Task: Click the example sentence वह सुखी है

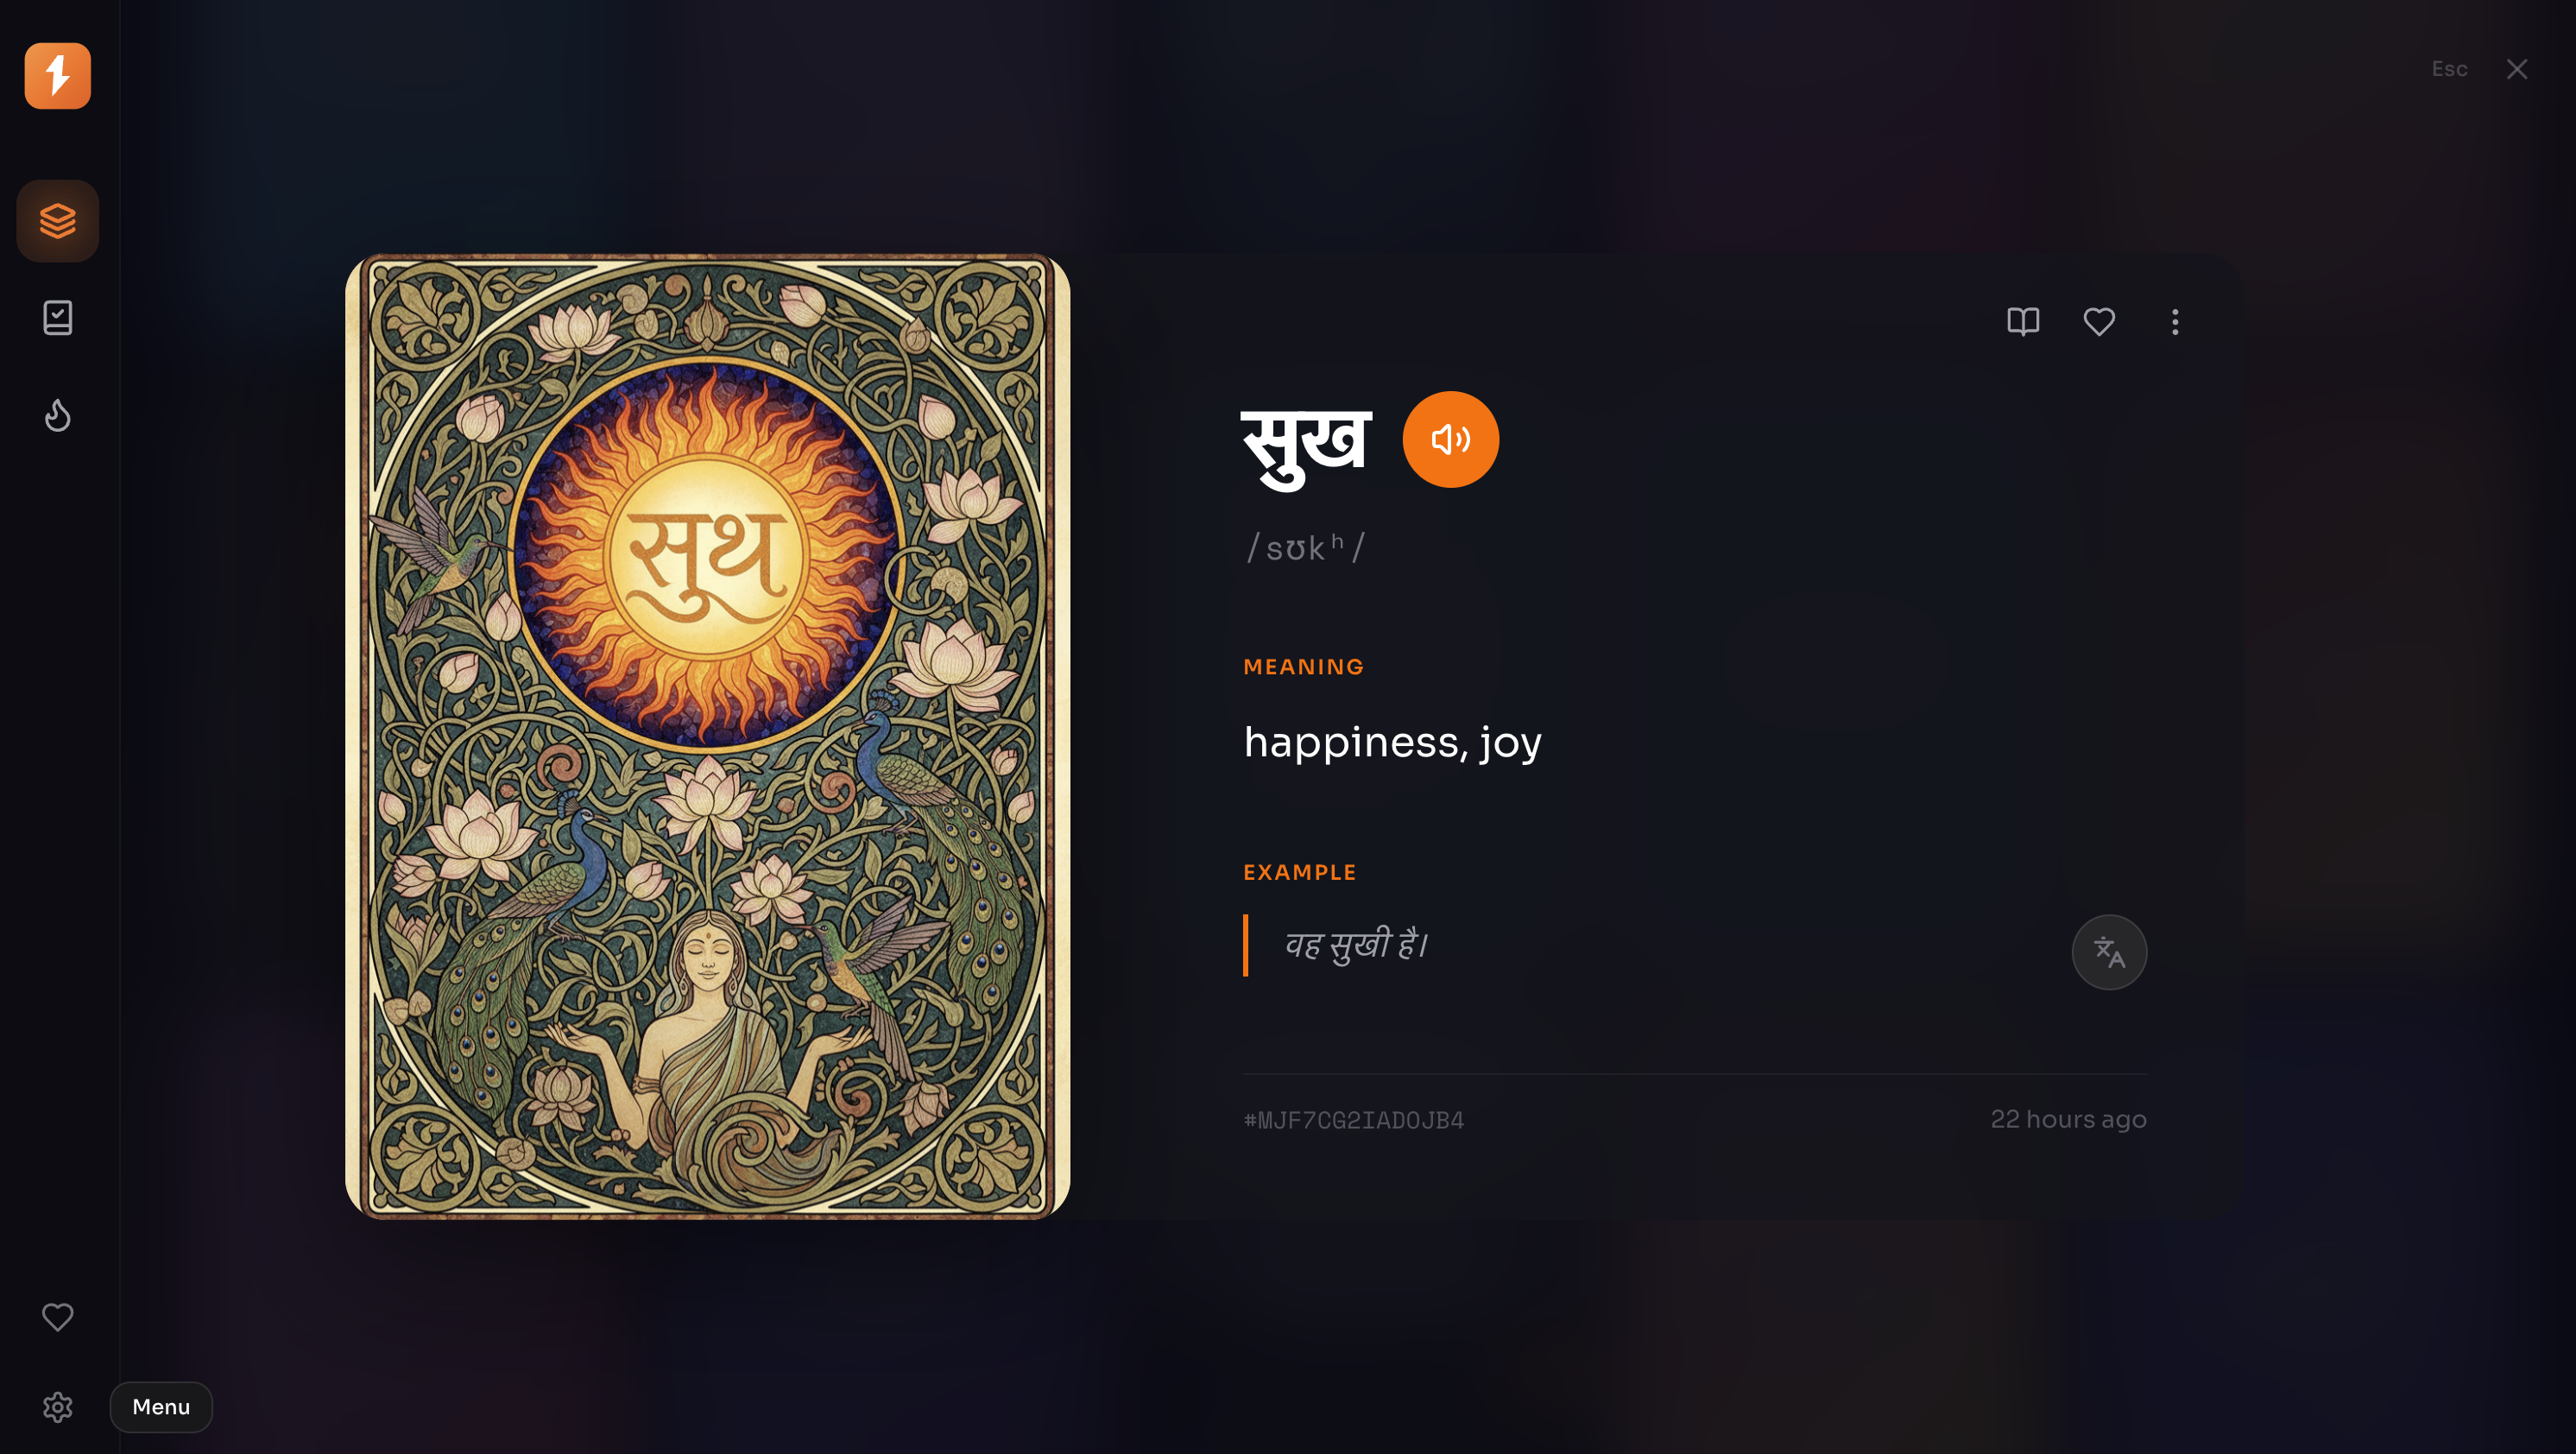Action: (1357, 945)
